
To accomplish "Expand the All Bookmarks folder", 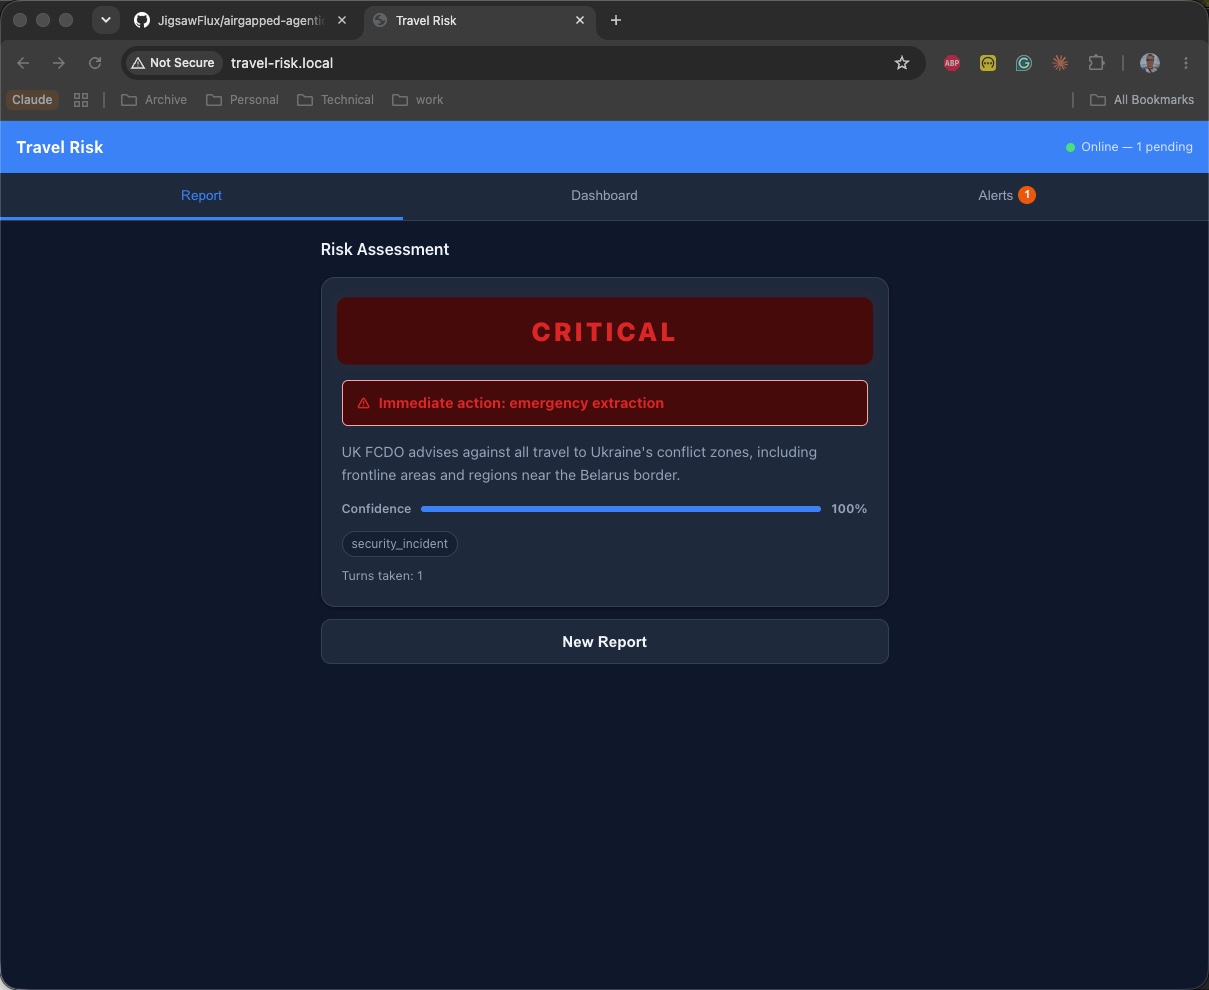I will [x=1142, y=100].
